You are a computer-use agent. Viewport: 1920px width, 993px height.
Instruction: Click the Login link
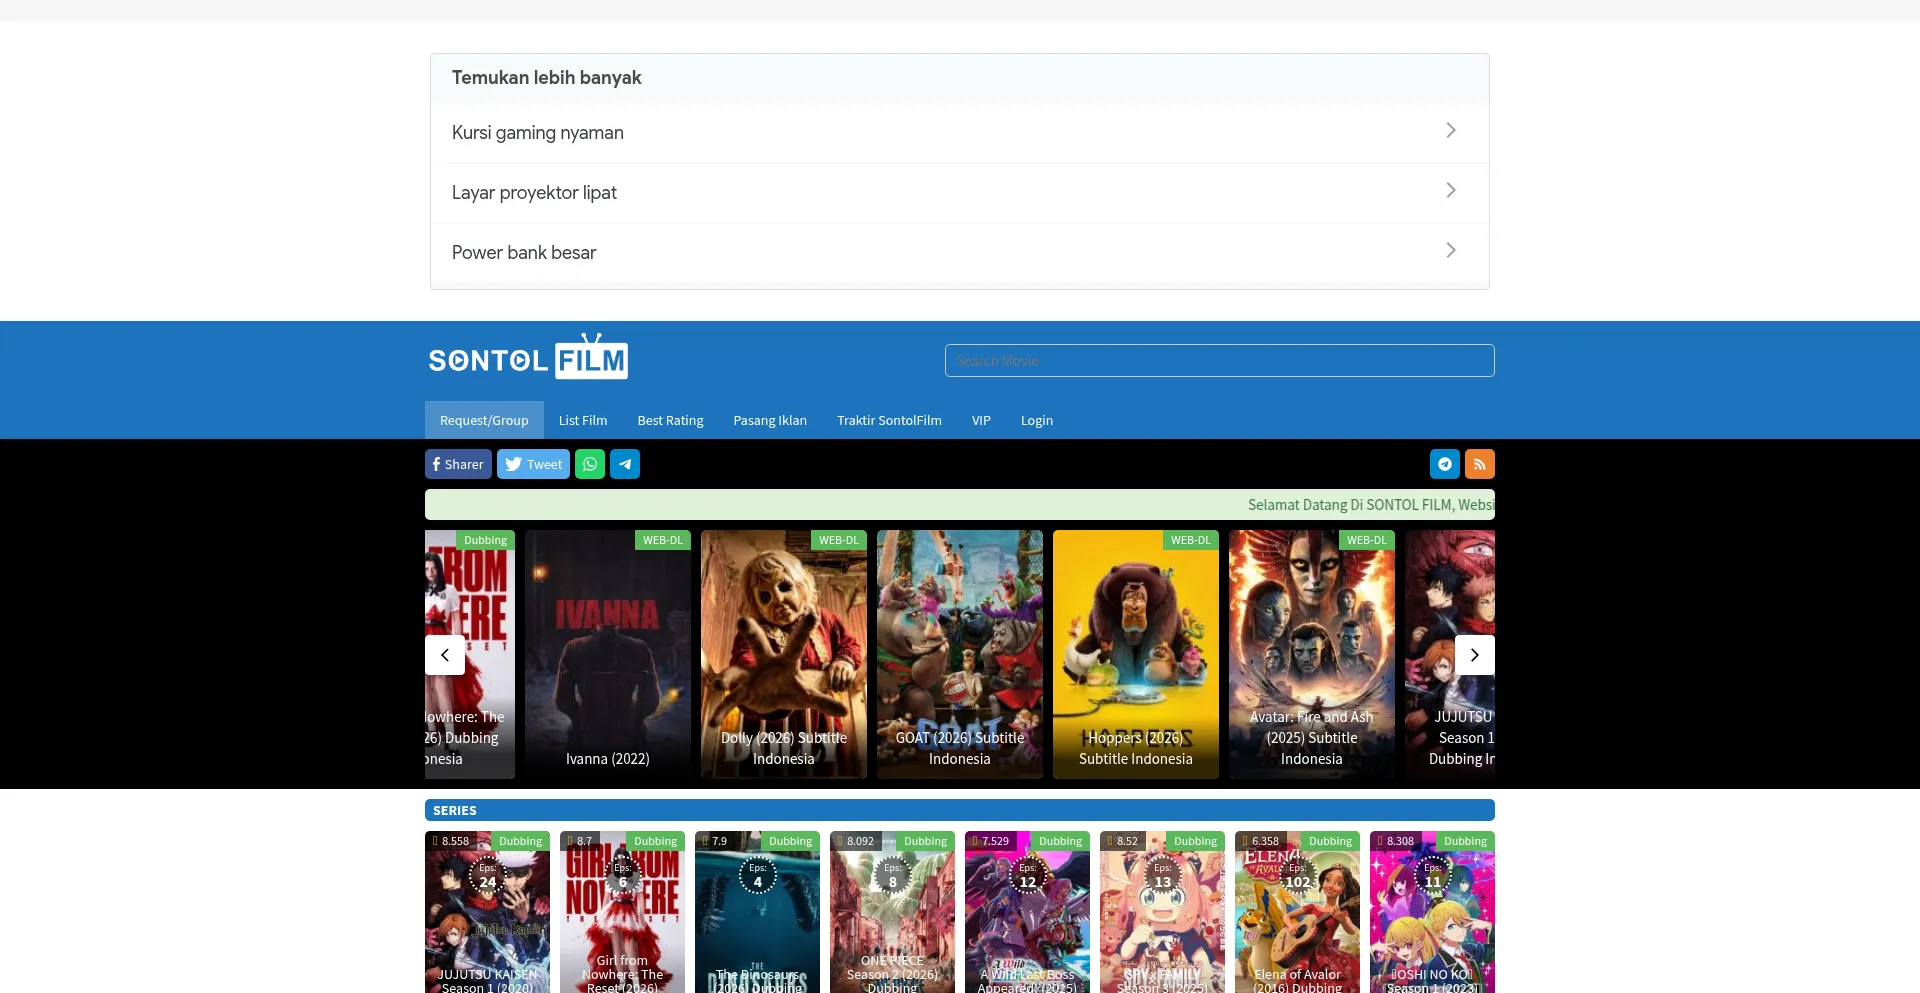(x=1037, y=420)
